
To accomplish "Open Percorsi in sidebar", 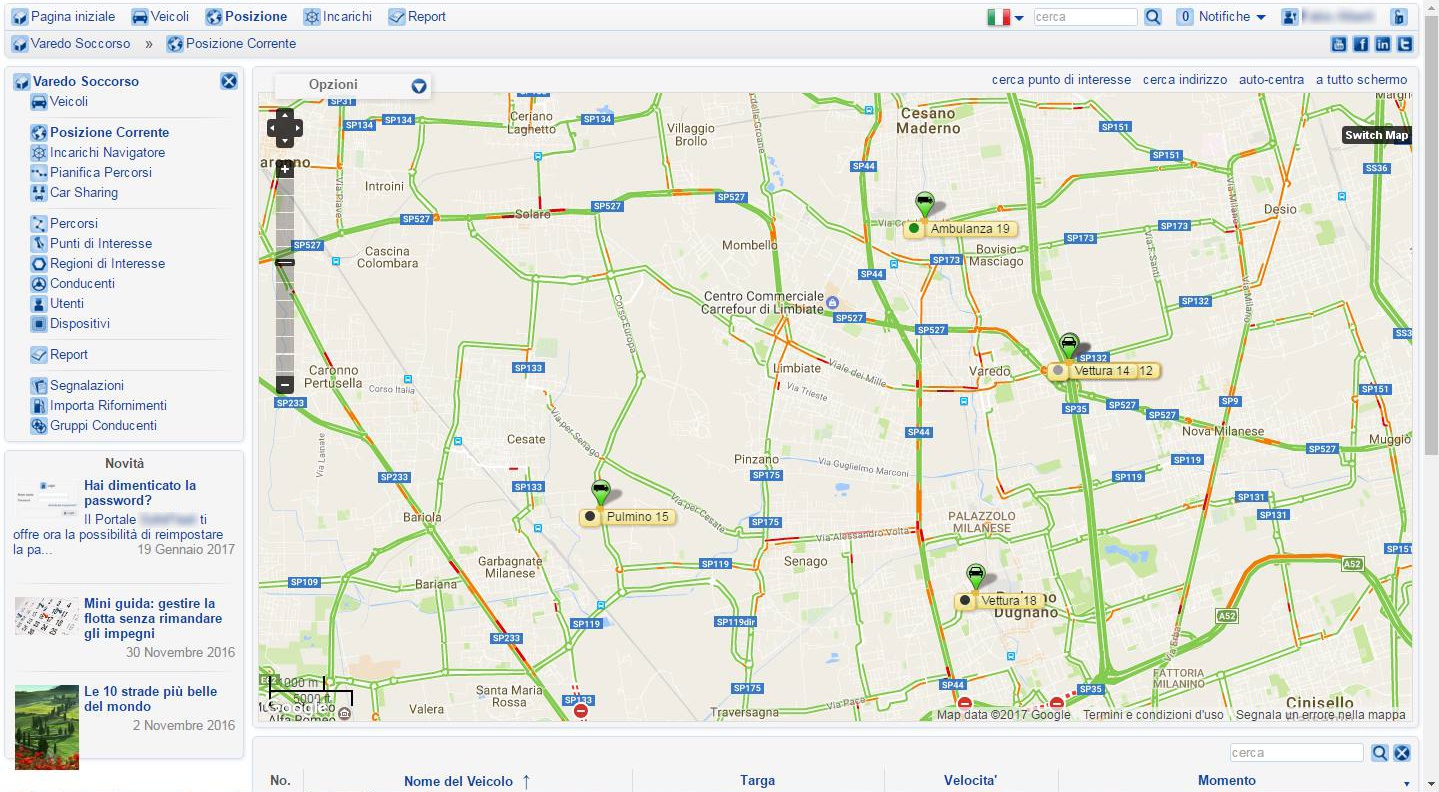I will (64, 224).
